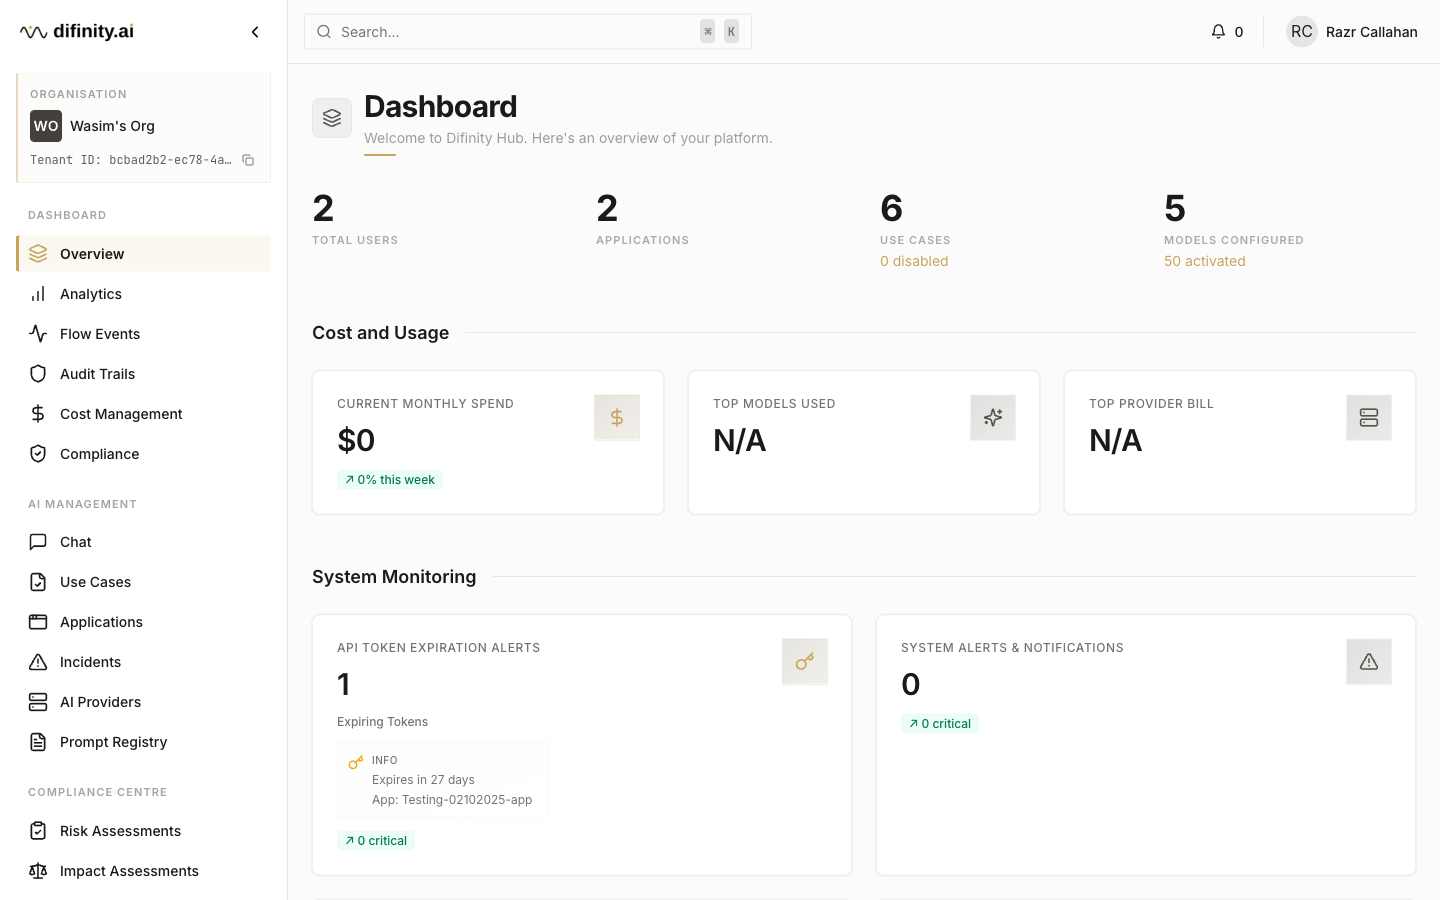Image resolution: width=1440 pixels, height=900 pixels.
Task: Go to Analytics
Action: (x=144, y=294)
